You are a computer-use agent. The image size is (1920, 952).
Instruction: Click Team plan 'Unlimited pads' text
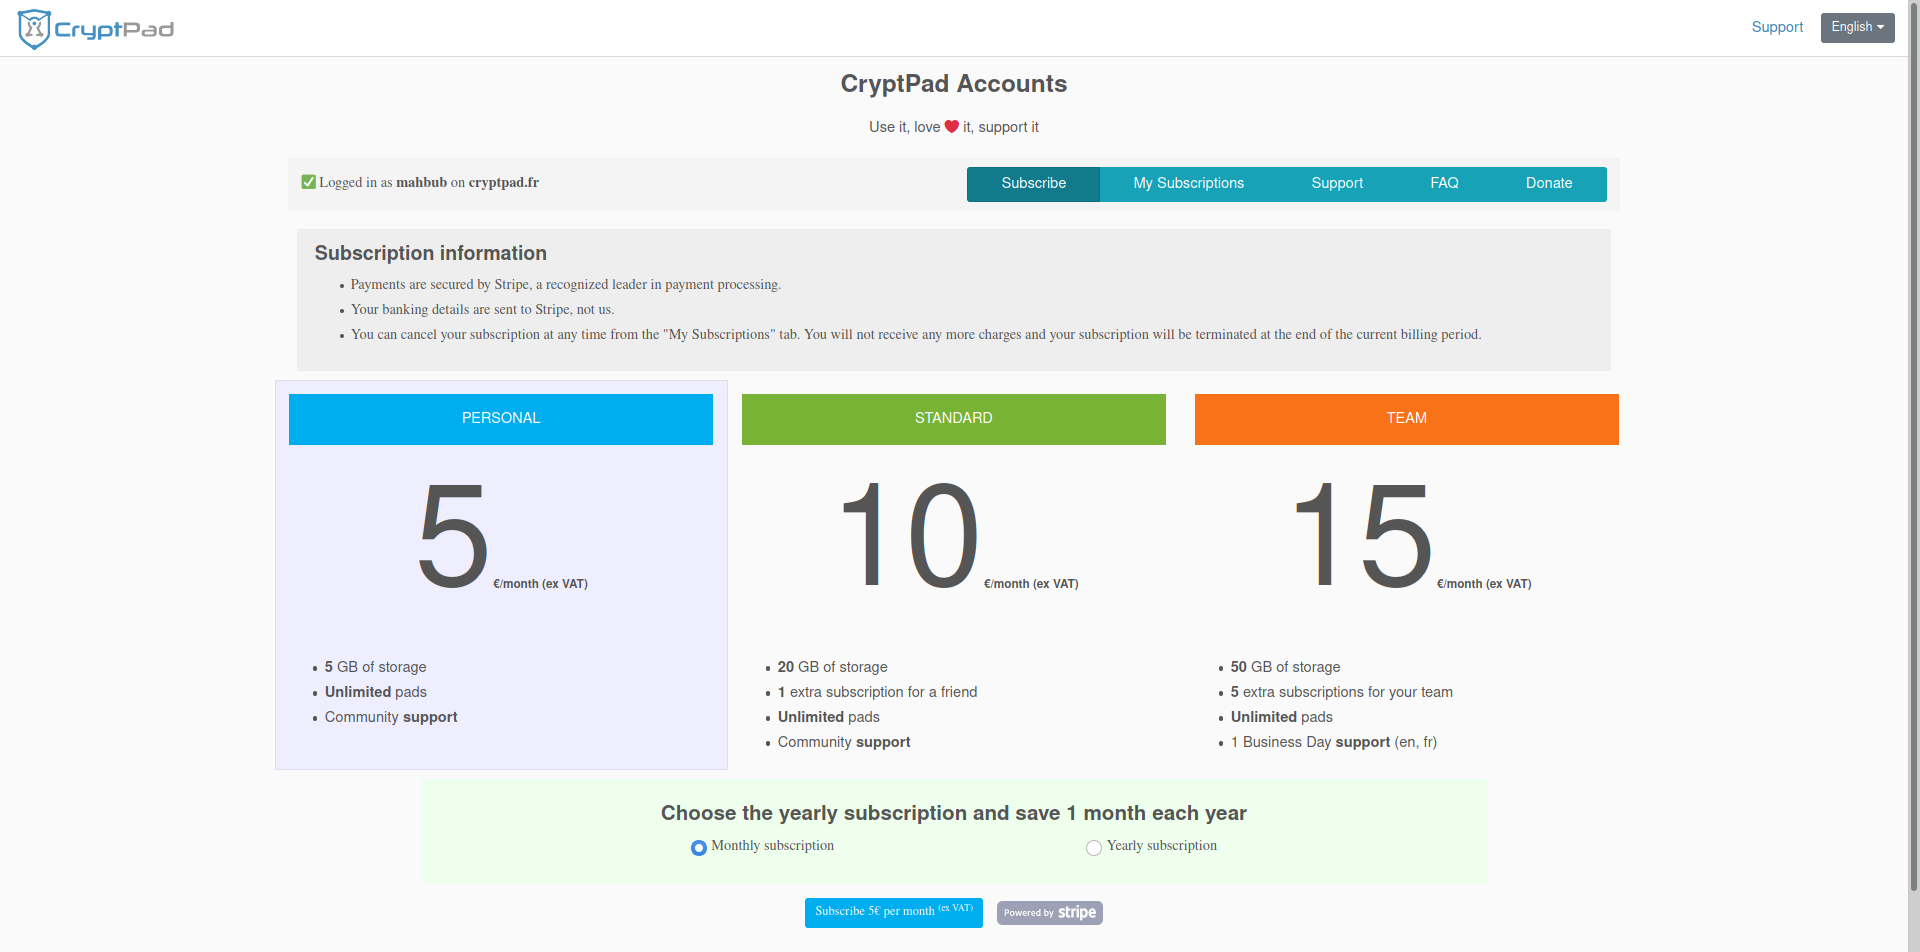(1281, 717)
